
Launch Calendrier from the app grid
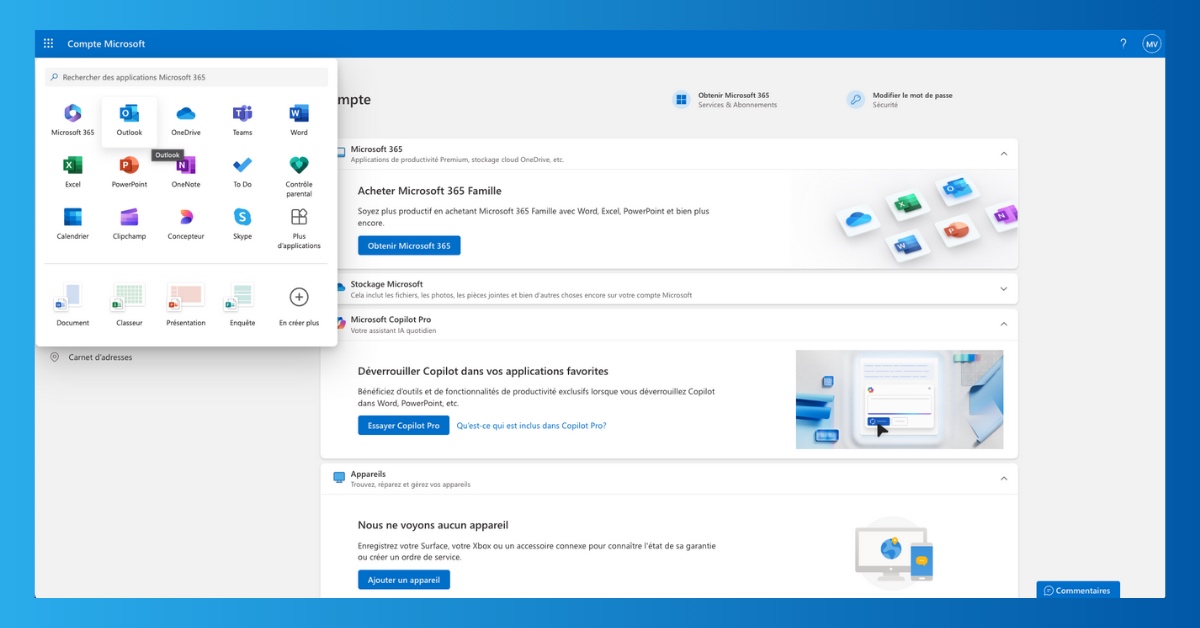point(73,223)
